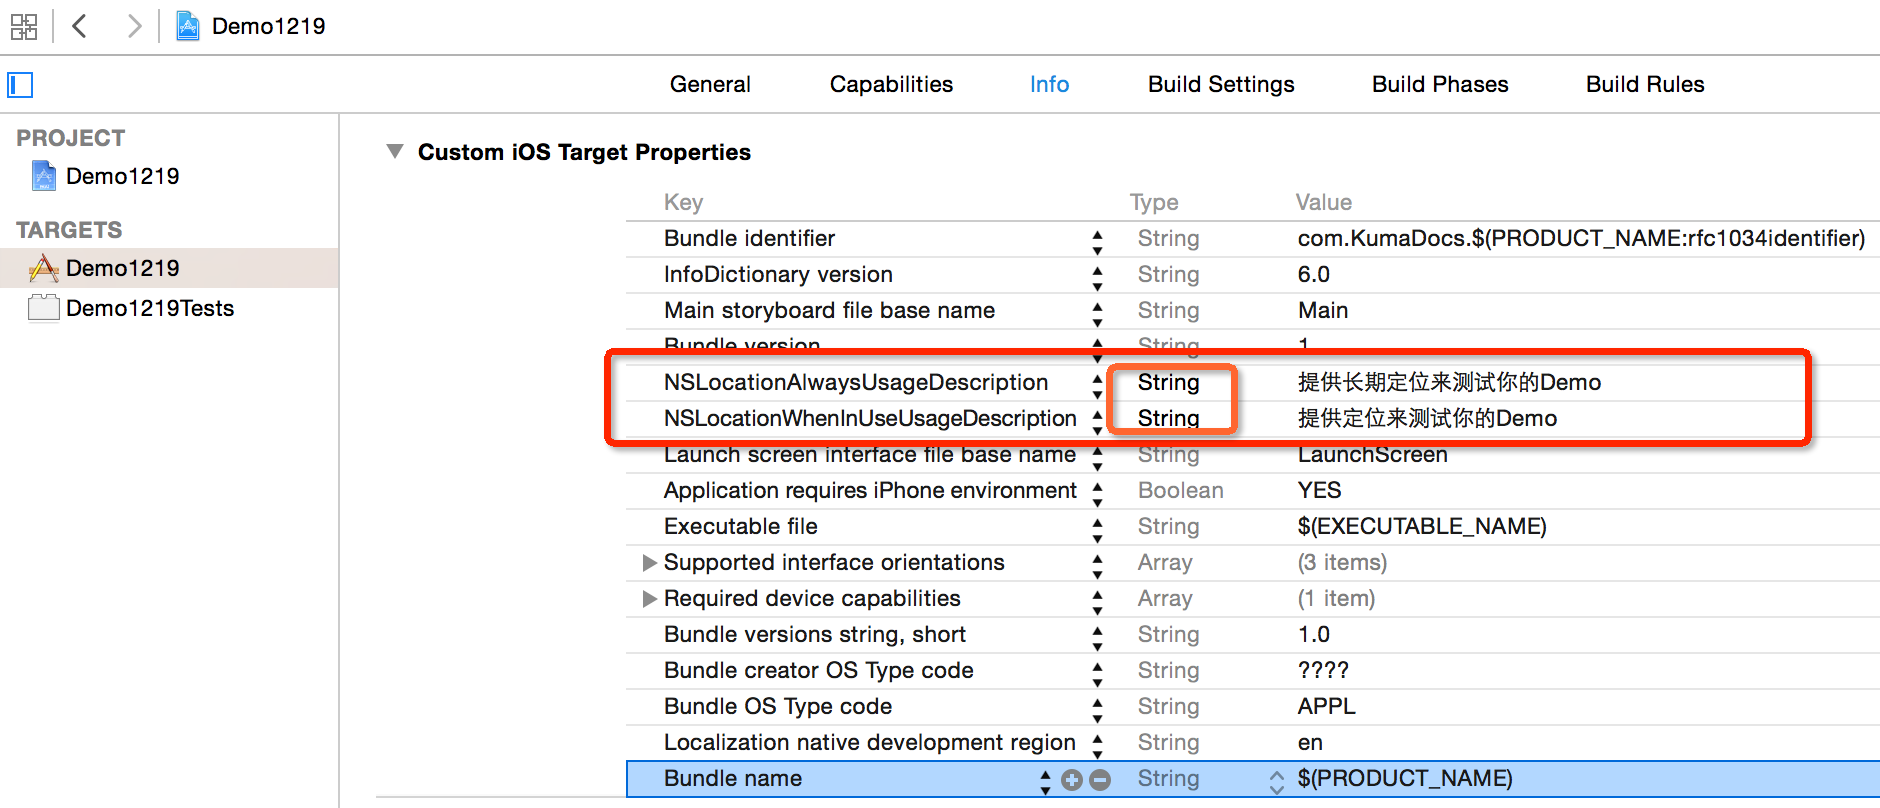This screenshot has height=808, width=1880.
Task: Edit the NSLocationAlwaysUsageDescription value
Action: [x=1448, y=383]
